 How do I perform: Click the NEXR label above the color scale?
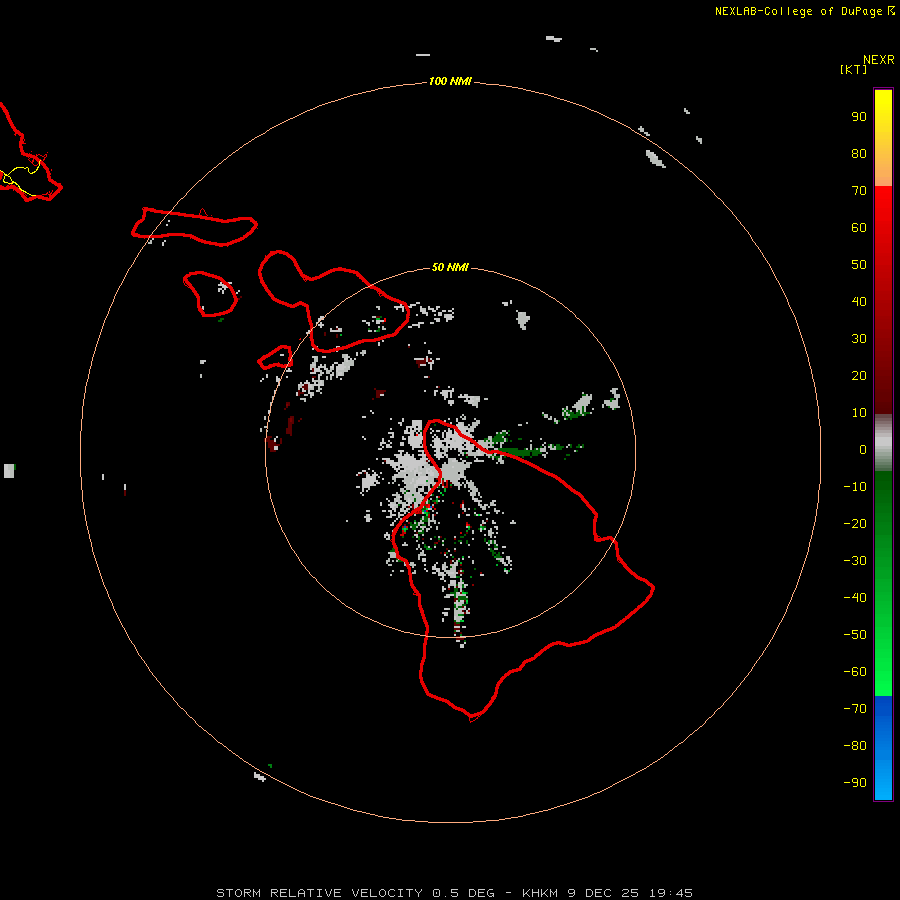click(879, 60)
